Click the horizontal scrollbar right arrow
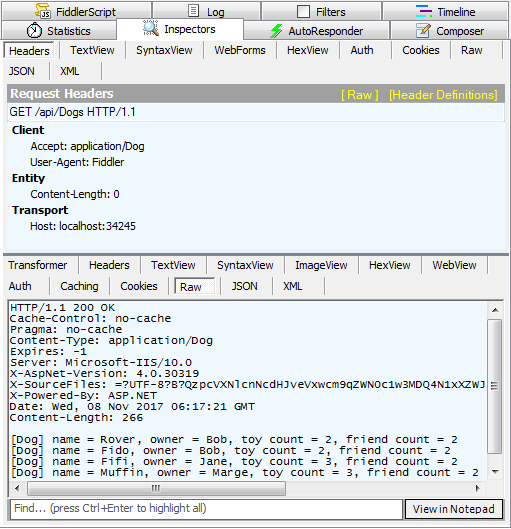Image resolution: width=511 pixels, height=529 pixels. point(477,488)
